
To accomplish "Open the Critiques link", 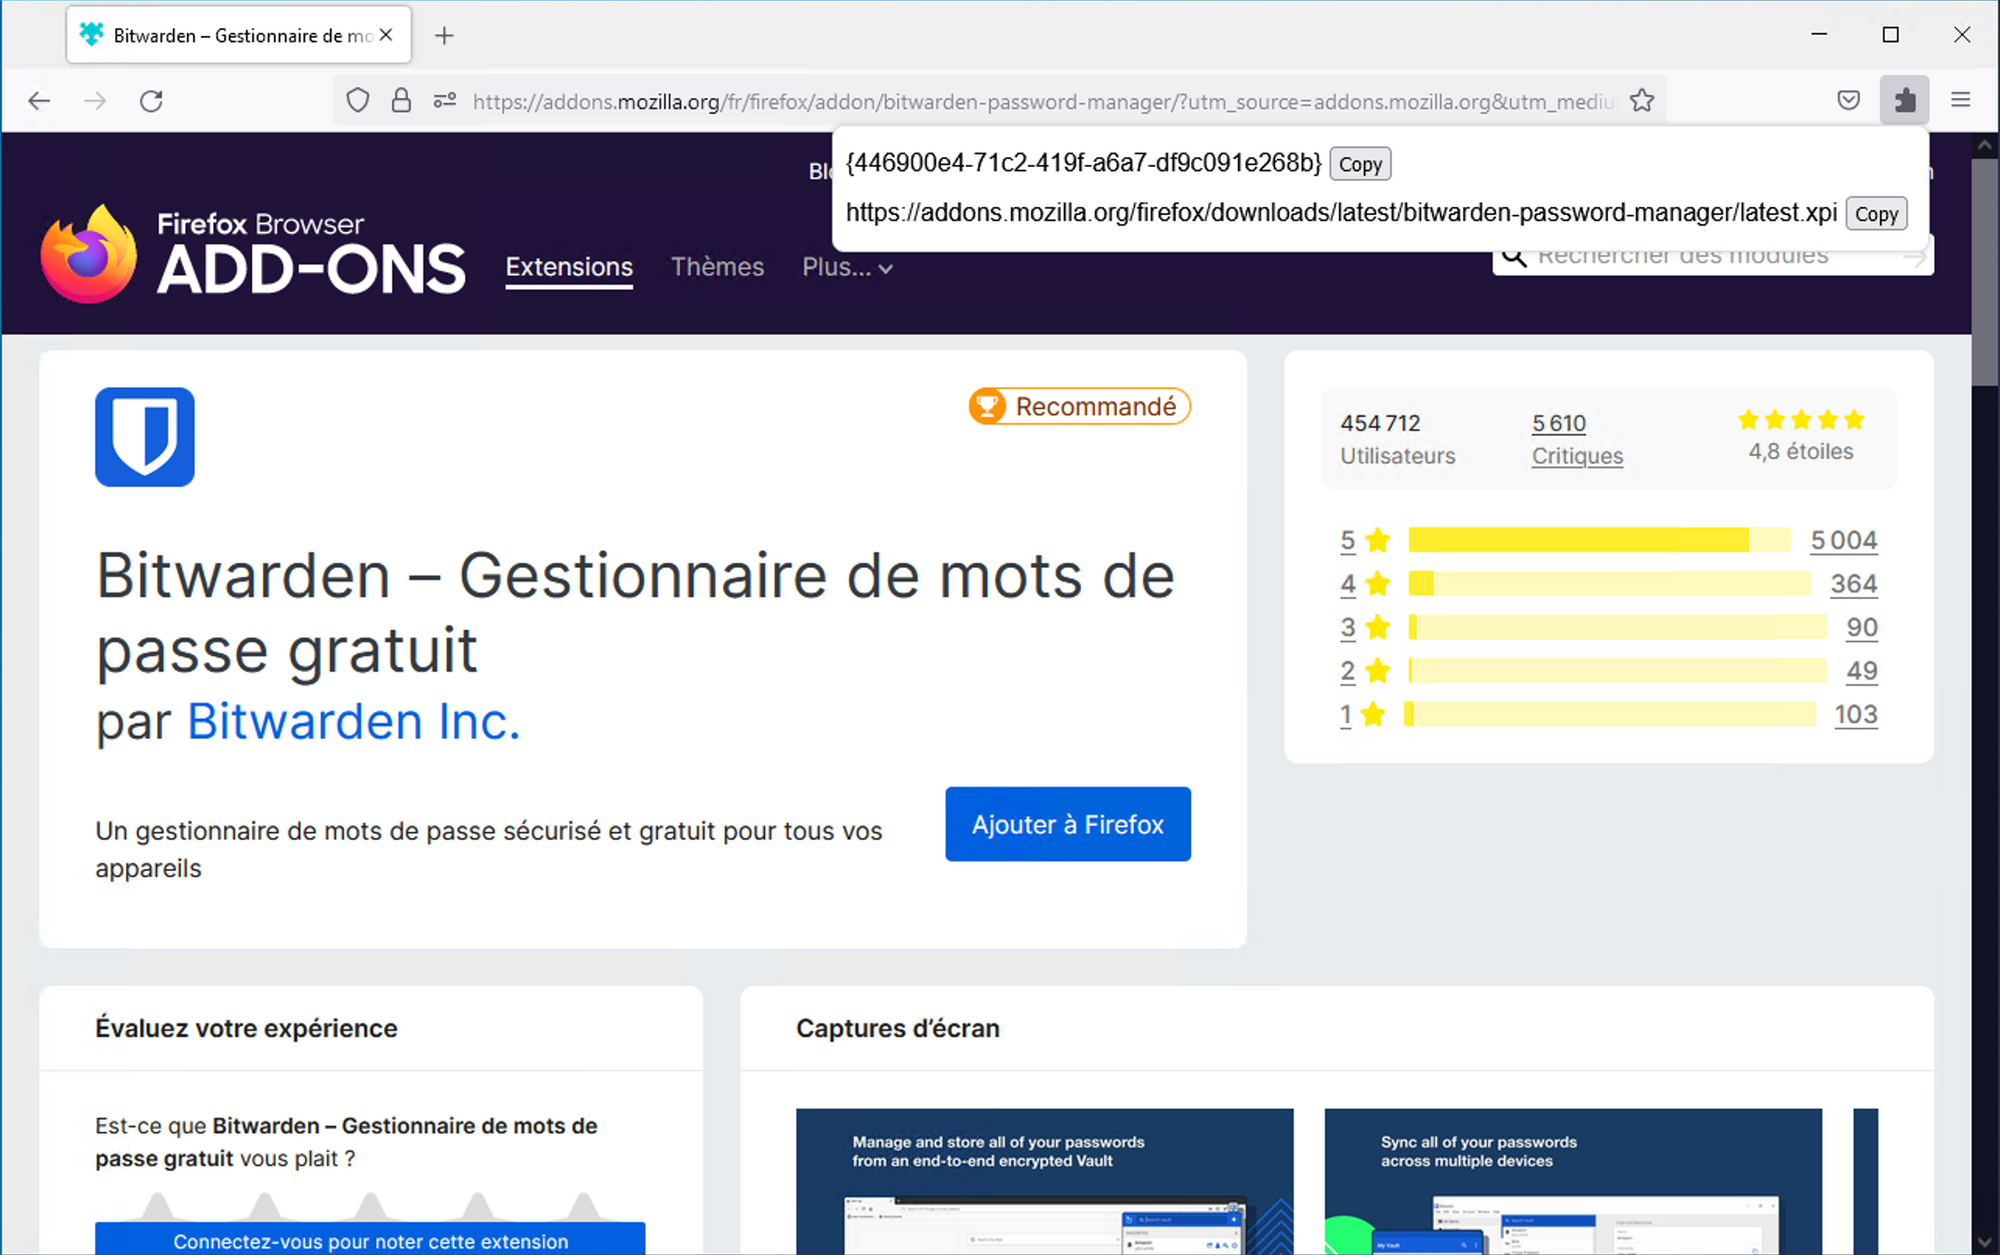I will (1577, 456).
